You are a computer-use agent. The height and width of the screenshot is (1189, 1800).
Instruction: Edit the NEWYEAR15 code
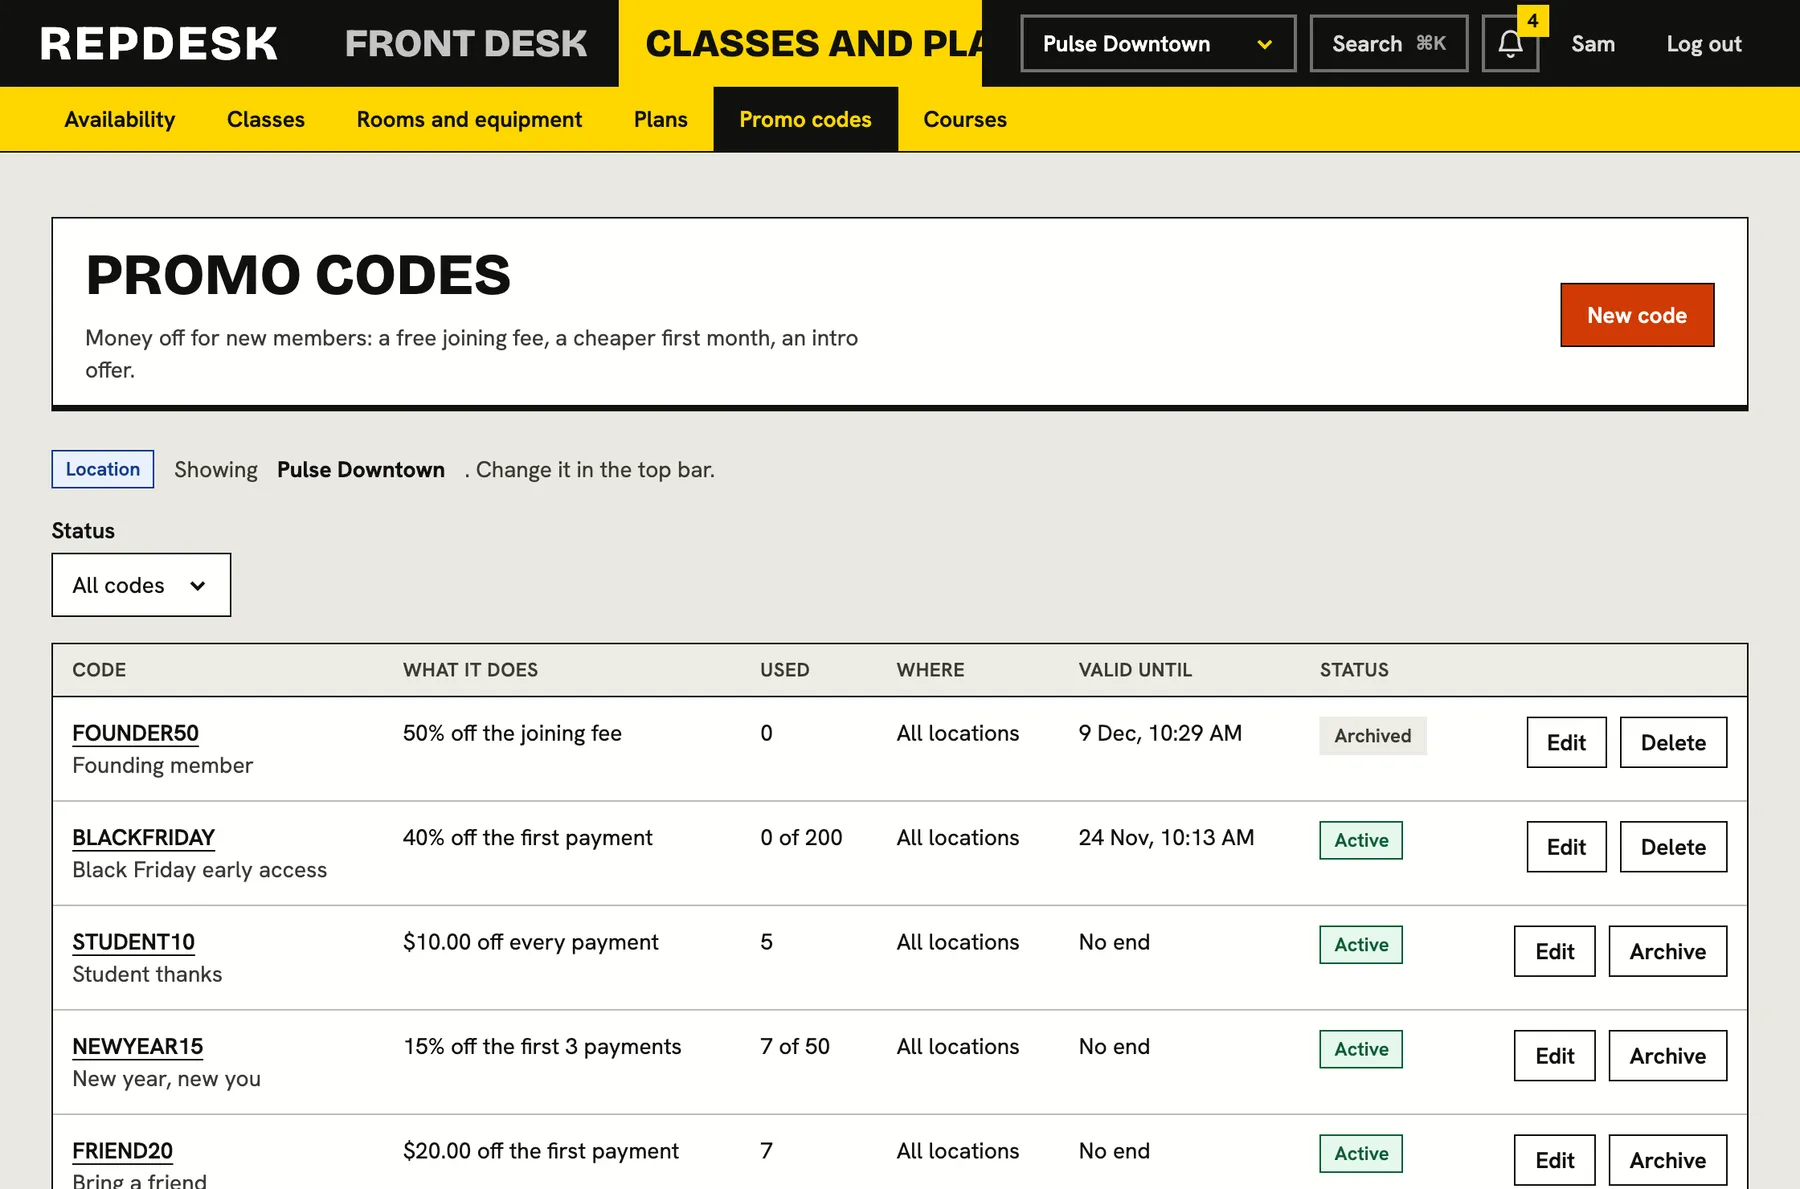(1555, 1056)
